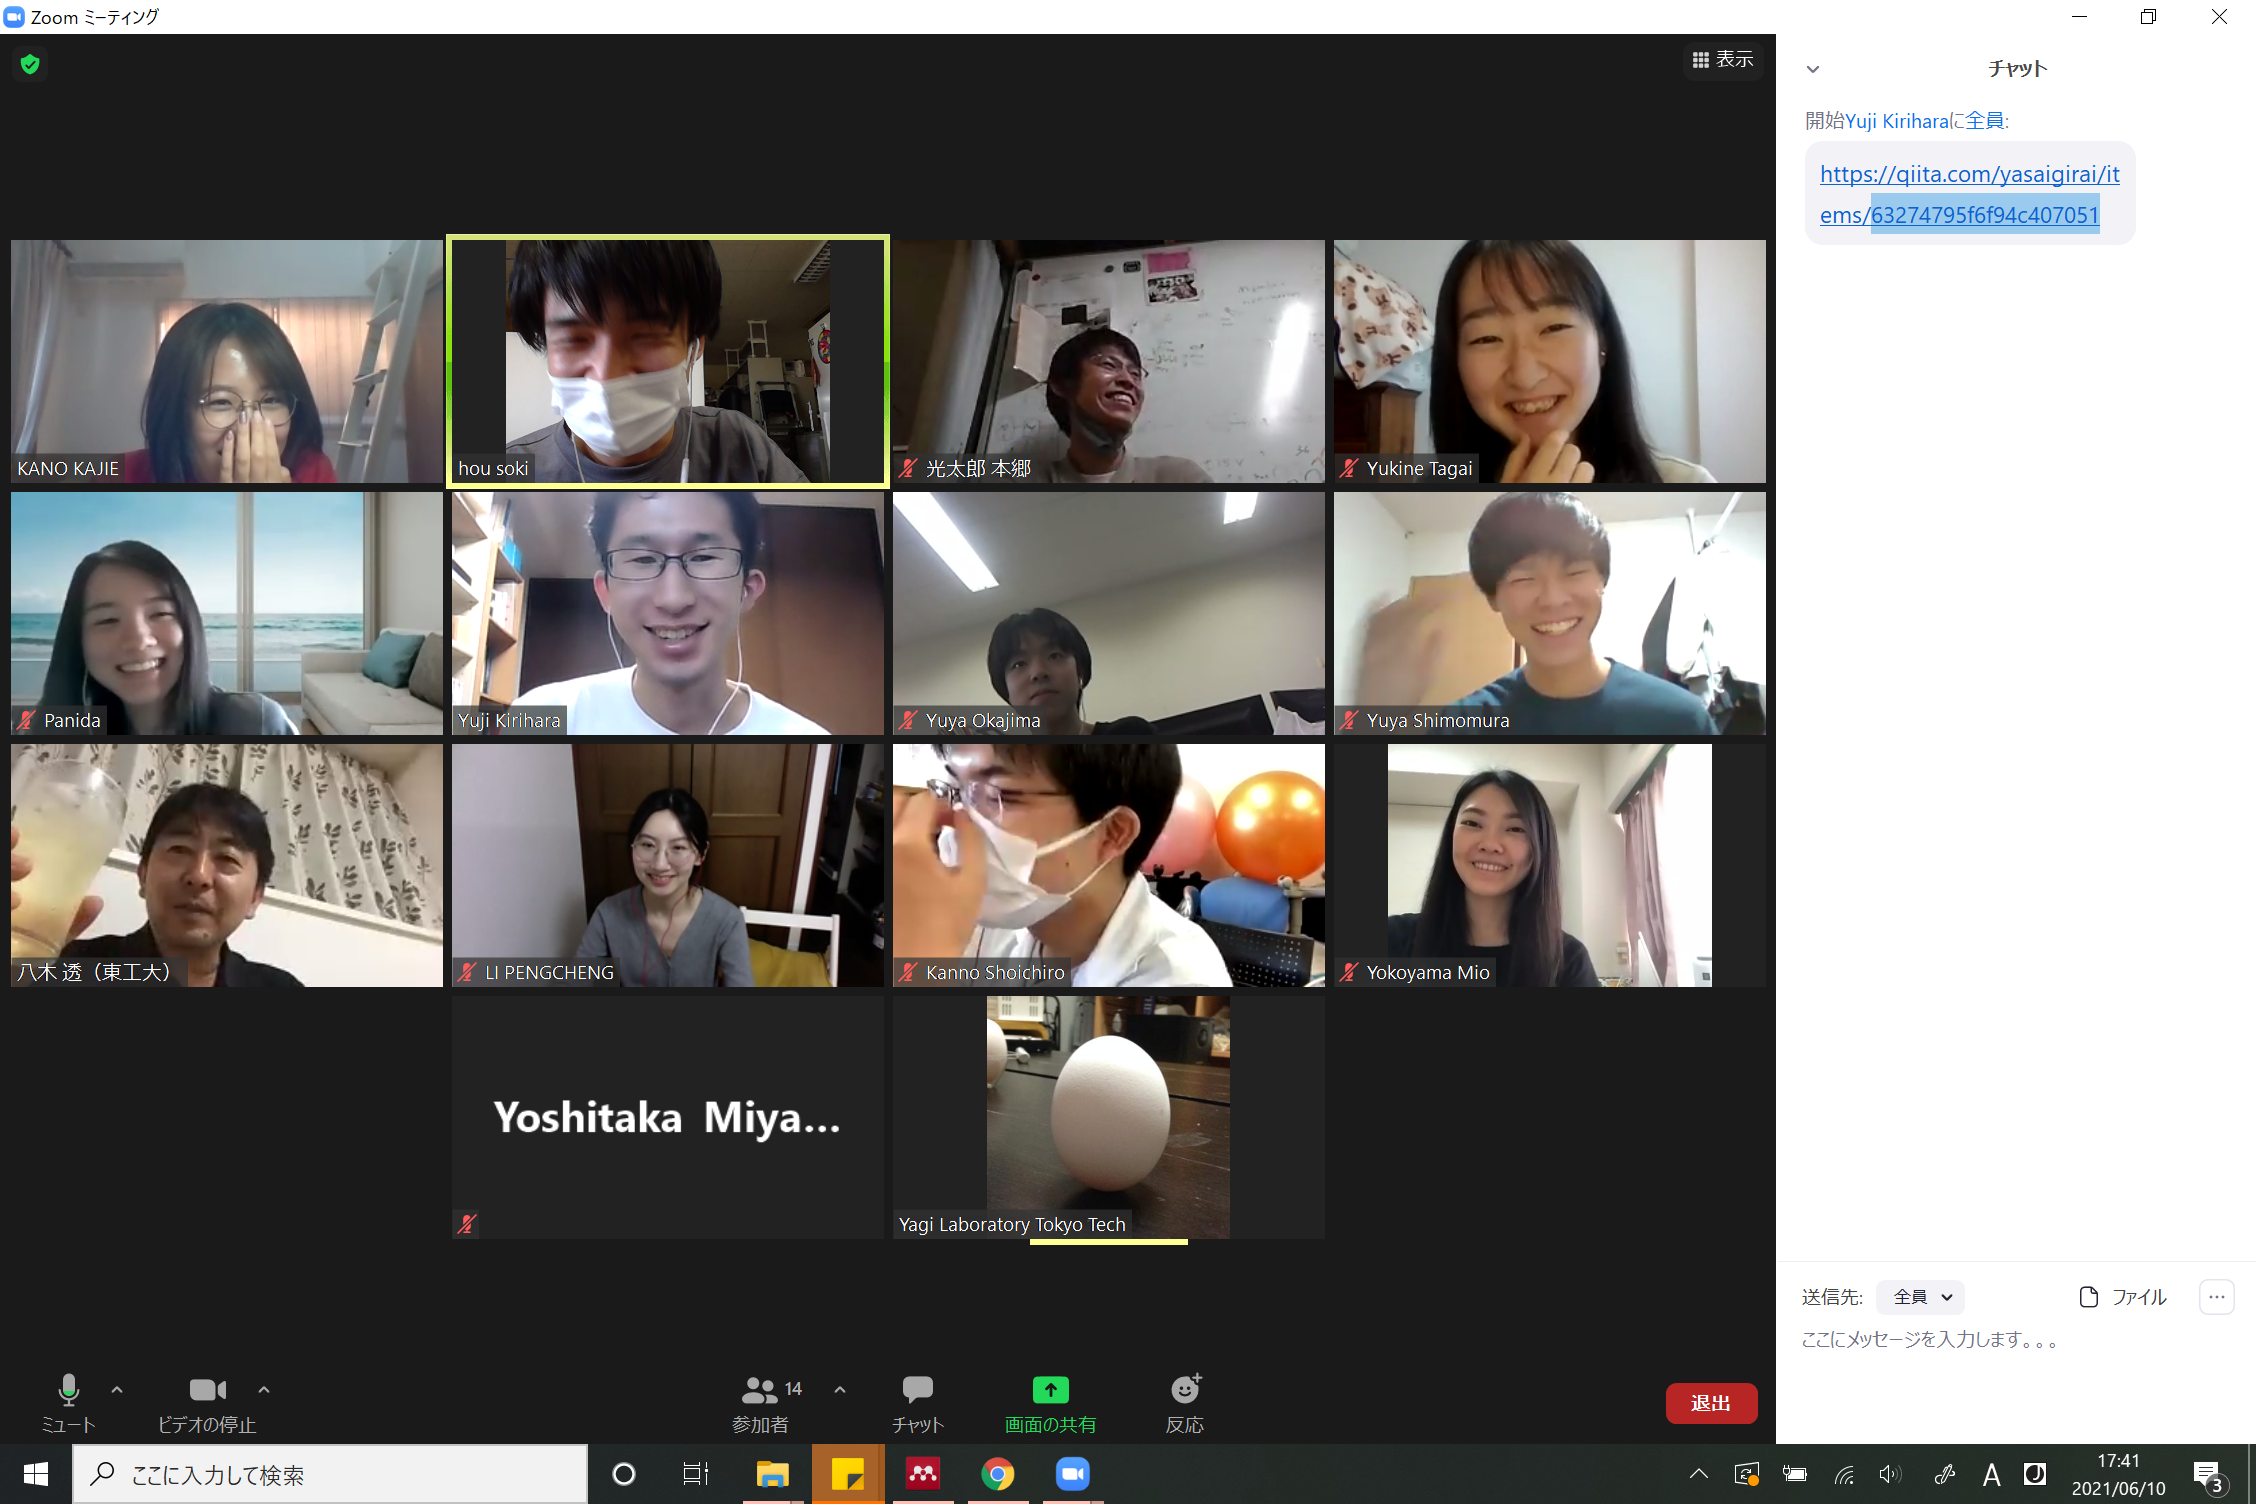
Task: Collapse the chat panel chevron
Action: [1813, 69]
